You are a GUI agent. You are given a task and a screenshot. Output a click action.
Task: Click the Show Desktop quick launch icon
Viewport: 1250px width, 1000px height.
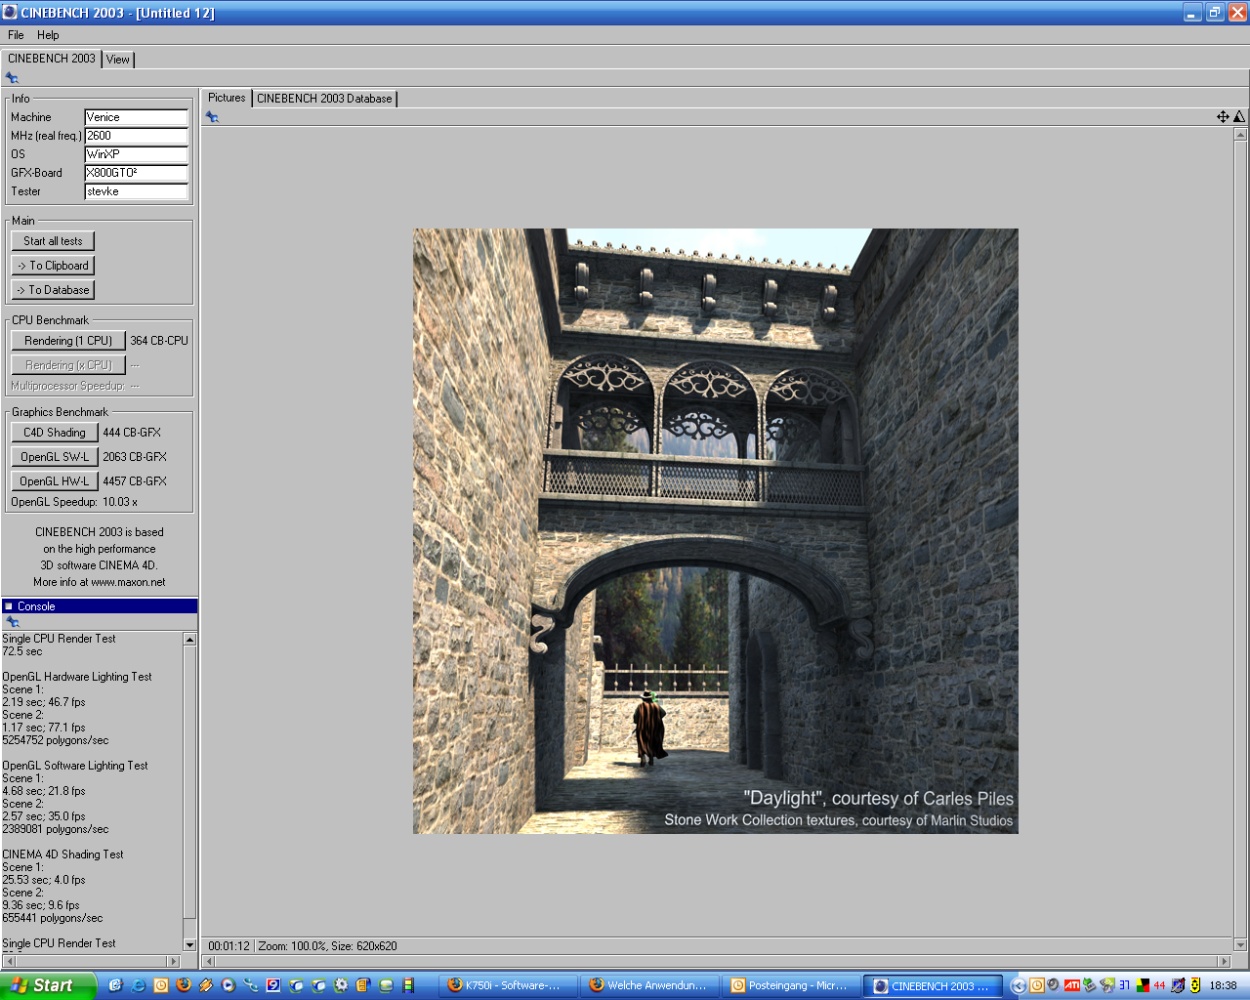point(115,985)
